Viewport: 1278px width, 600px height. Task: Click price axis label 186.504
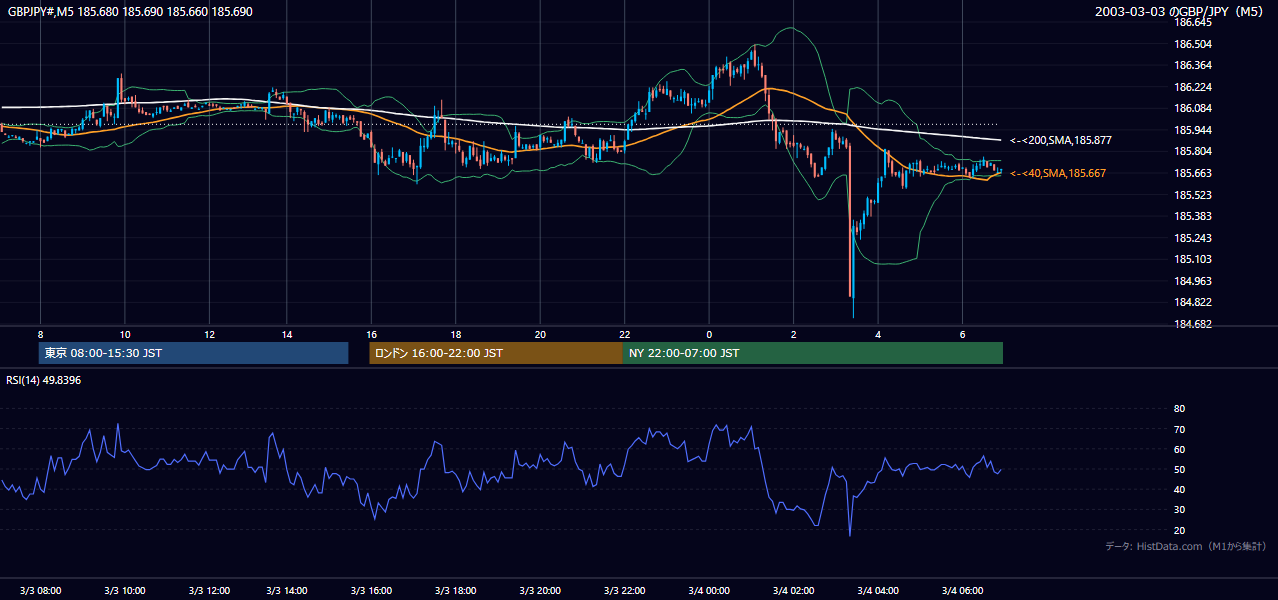click(x=1193, y=44)
